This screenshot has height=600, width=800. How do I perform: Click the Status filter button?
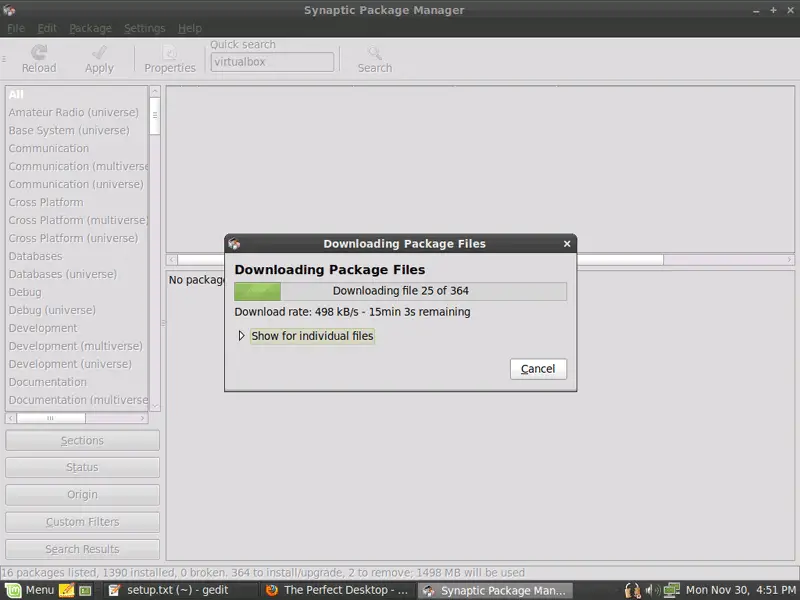tap(82, 467)
